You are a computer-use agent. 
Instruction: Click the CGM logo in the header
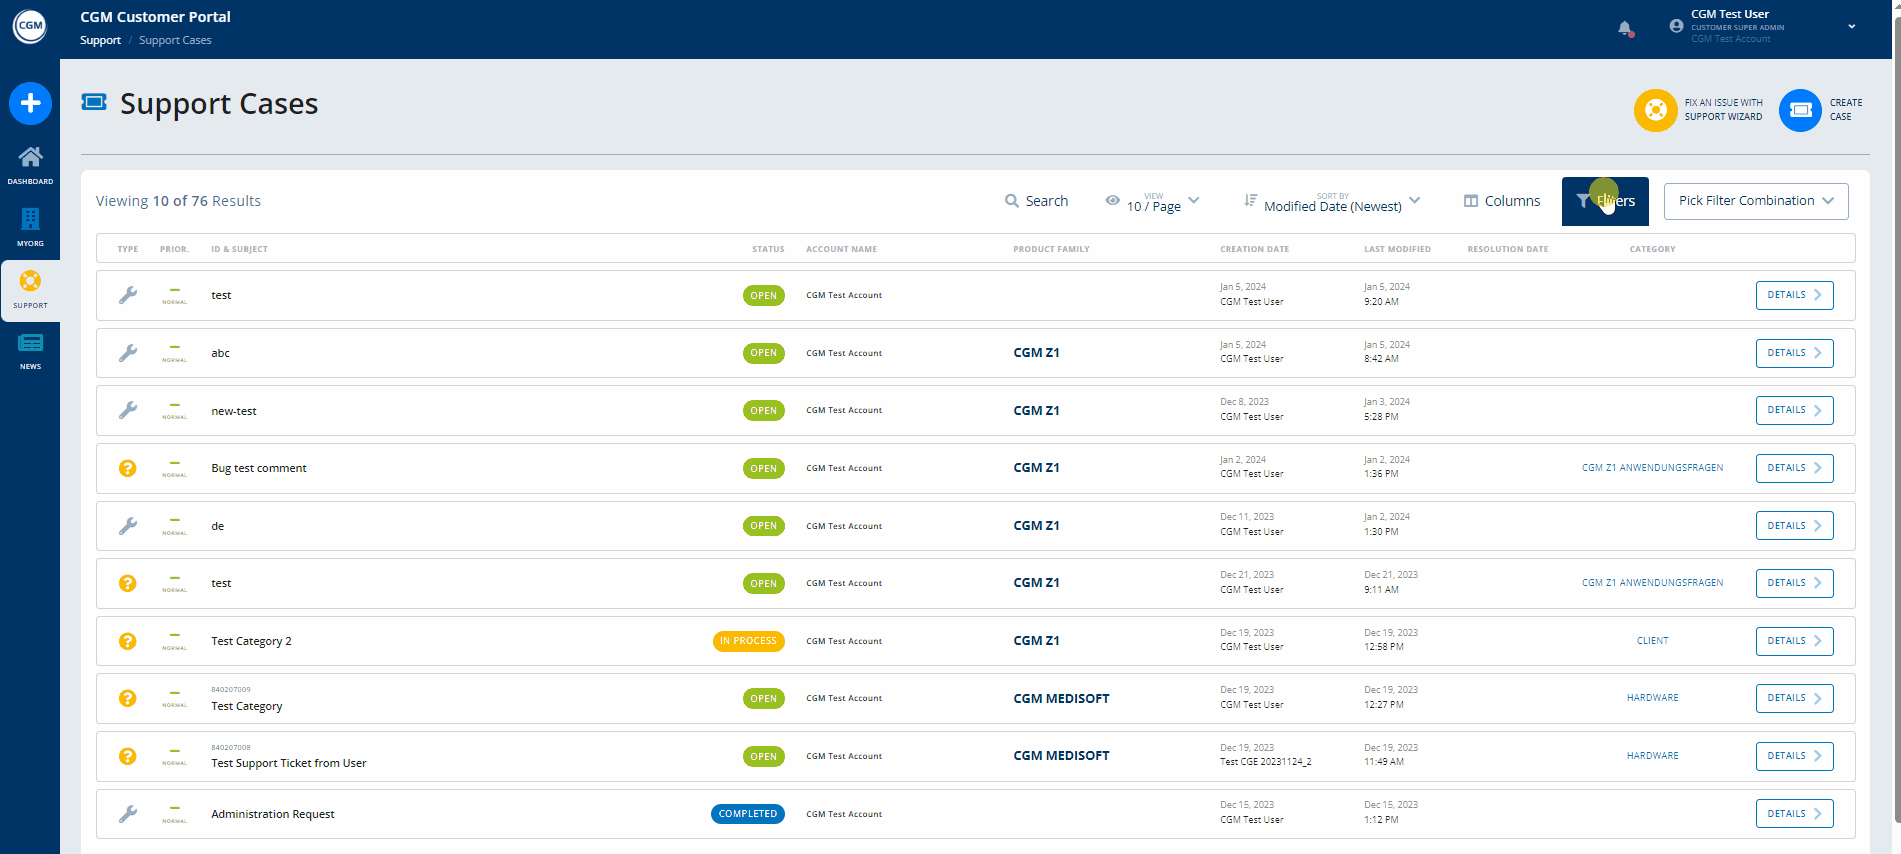pyautogui.click(x=30, y=26)
